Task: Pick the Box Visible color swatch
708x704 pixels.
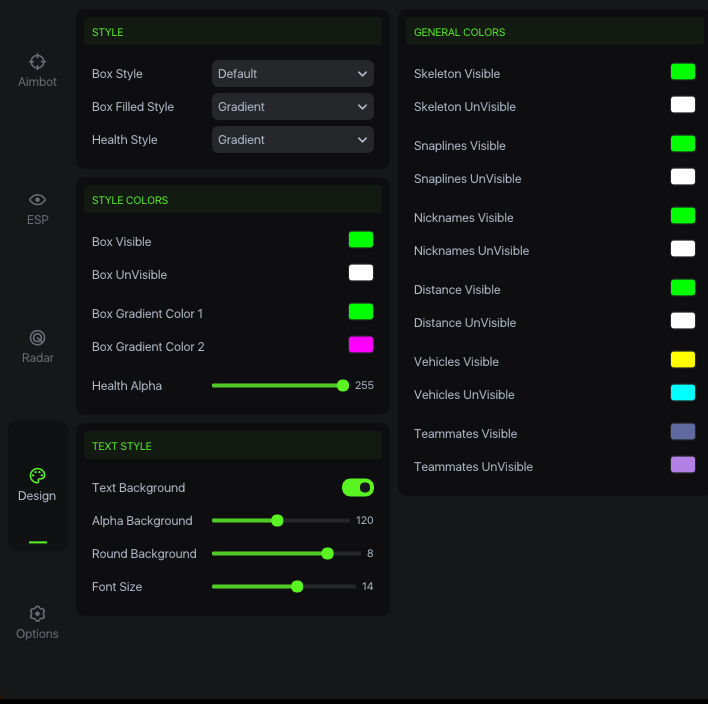Action: pos(360,240)
